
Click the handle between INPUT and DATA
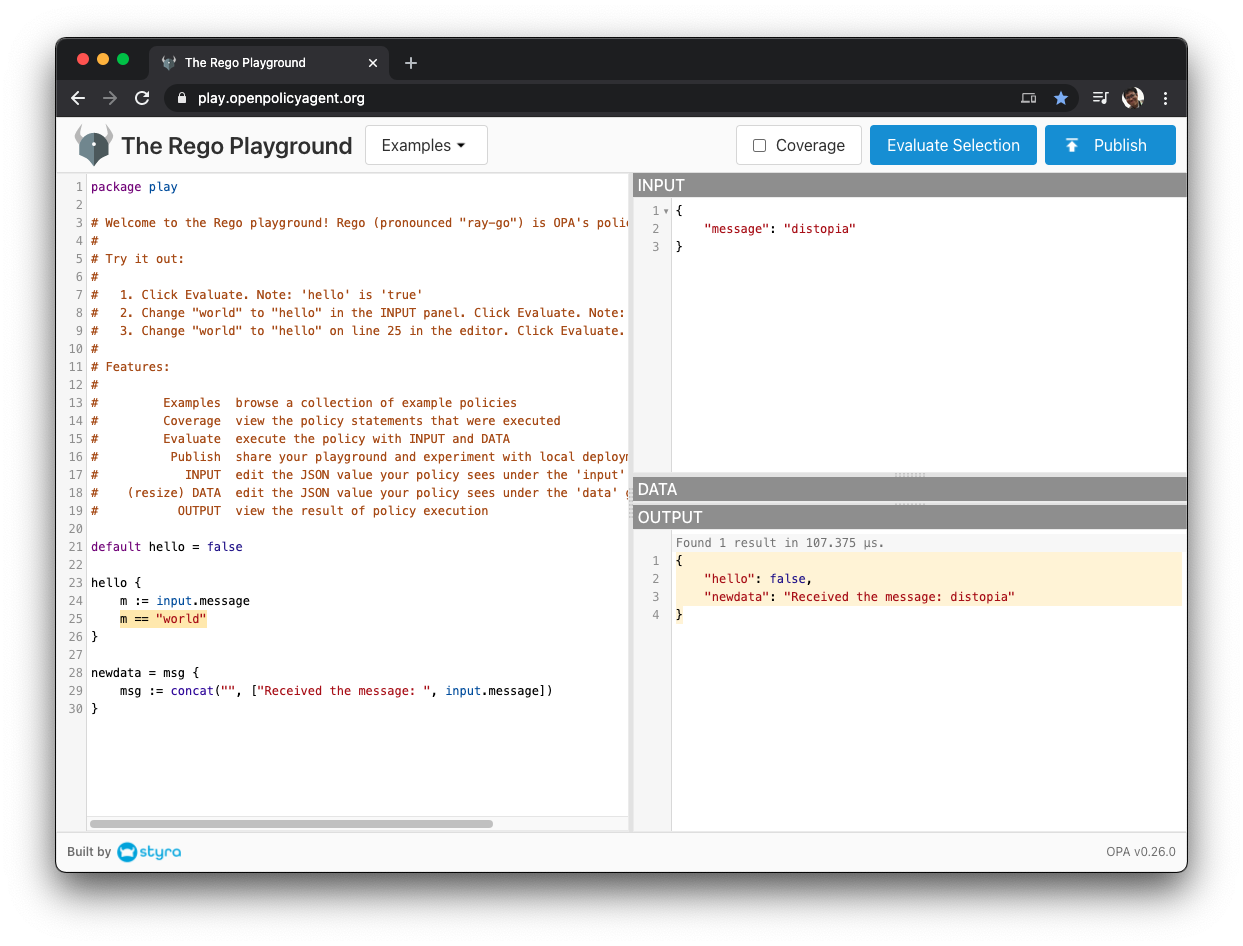point(910,475)
